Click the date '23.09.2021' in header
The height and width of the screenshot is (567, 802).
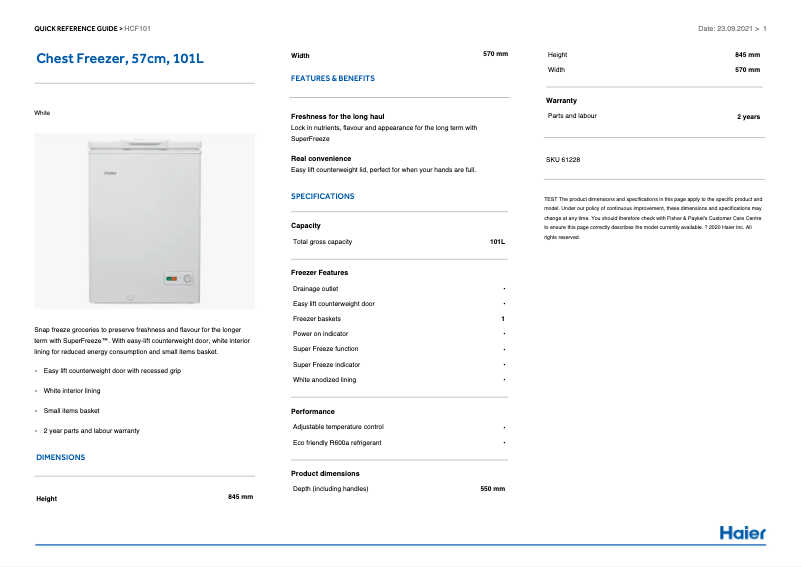[x=734, y=29]
